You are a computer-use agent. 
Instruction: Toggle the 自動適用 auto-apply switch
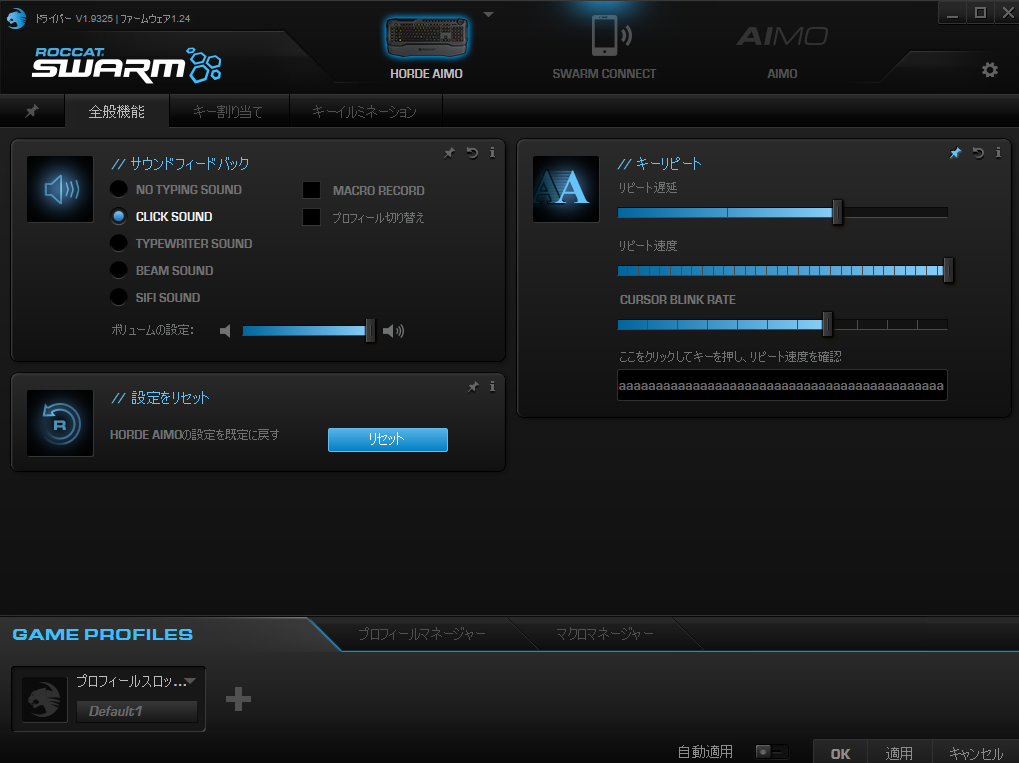[x=772, y=751]
